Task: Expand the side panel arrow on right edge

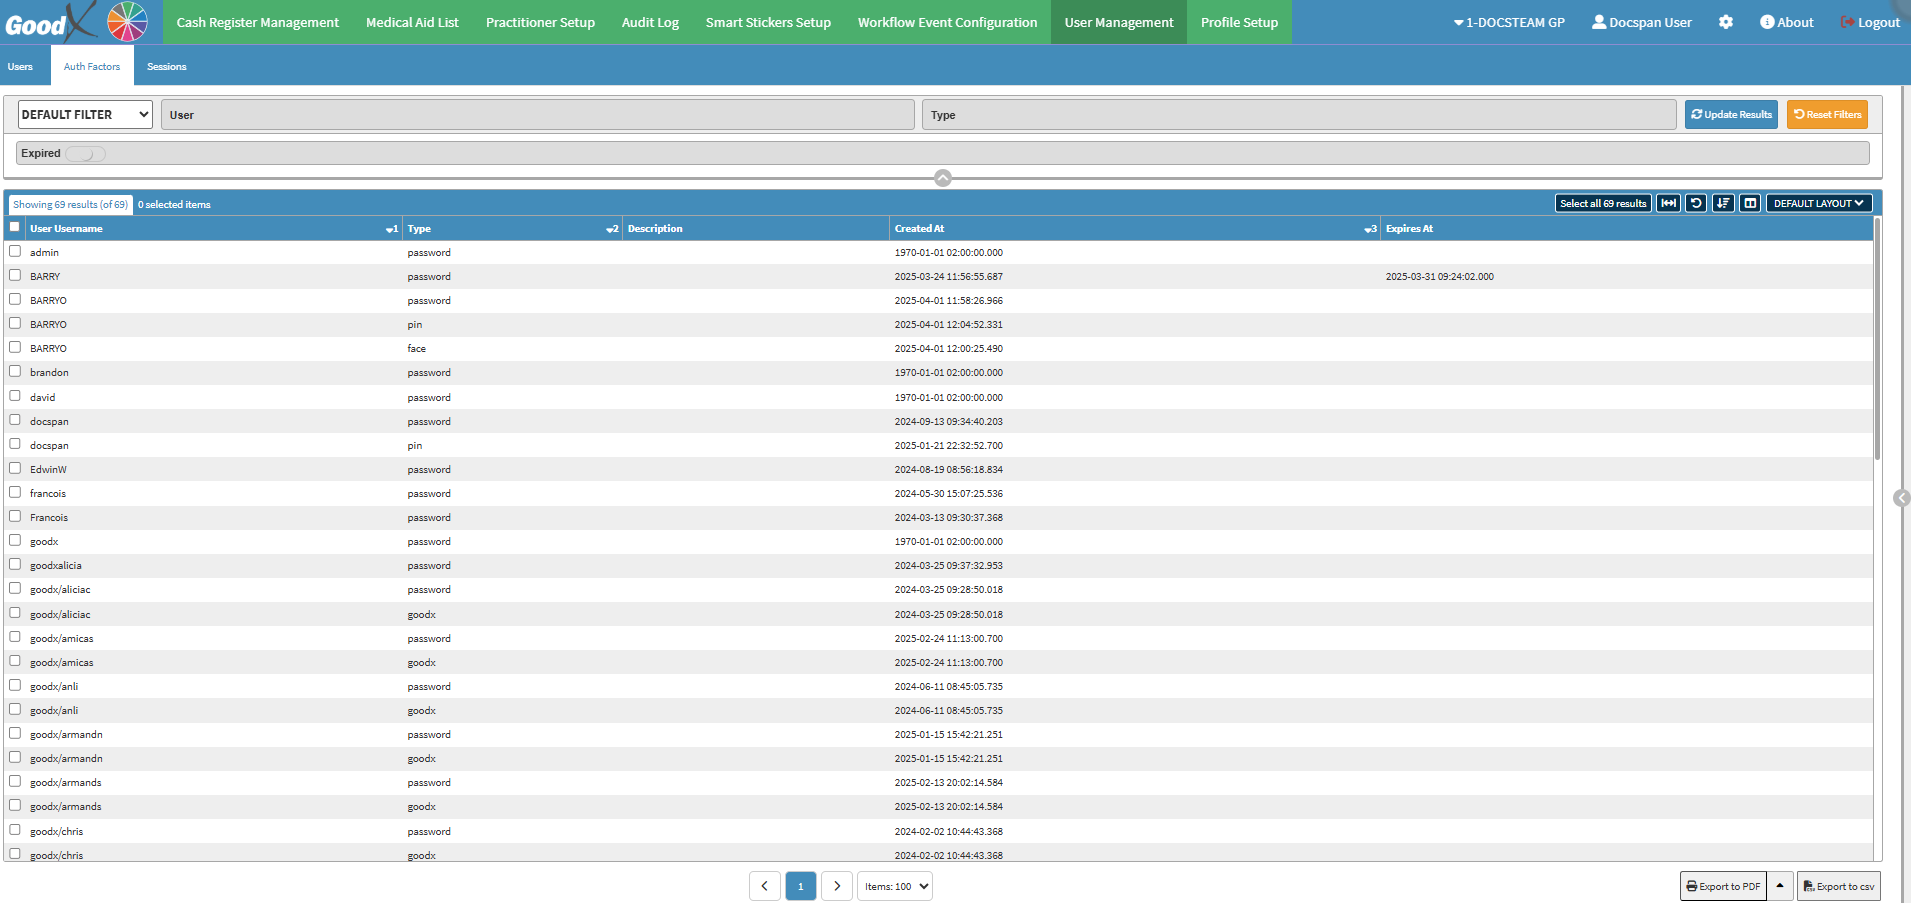Action: click(x=1901, y=498)
